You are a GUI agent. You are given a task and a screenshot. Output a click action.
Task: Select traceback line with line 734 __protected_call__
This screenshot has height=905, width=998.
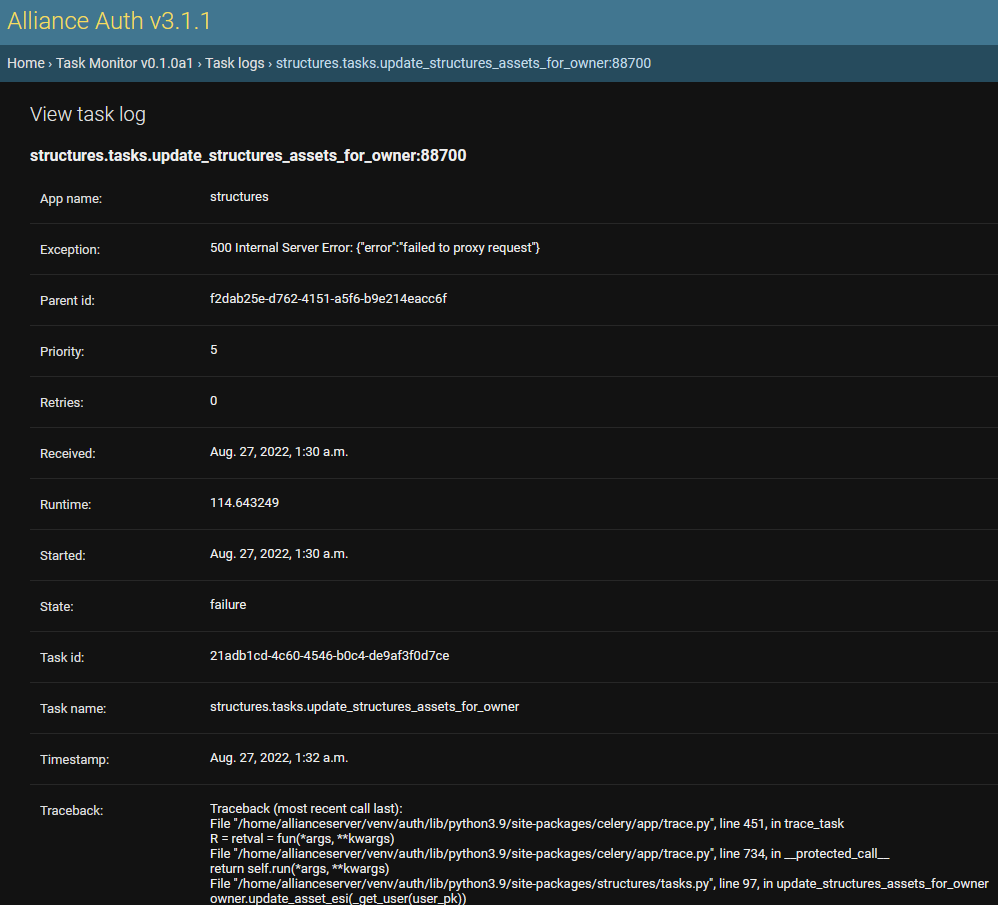click(x=550, y=853)
